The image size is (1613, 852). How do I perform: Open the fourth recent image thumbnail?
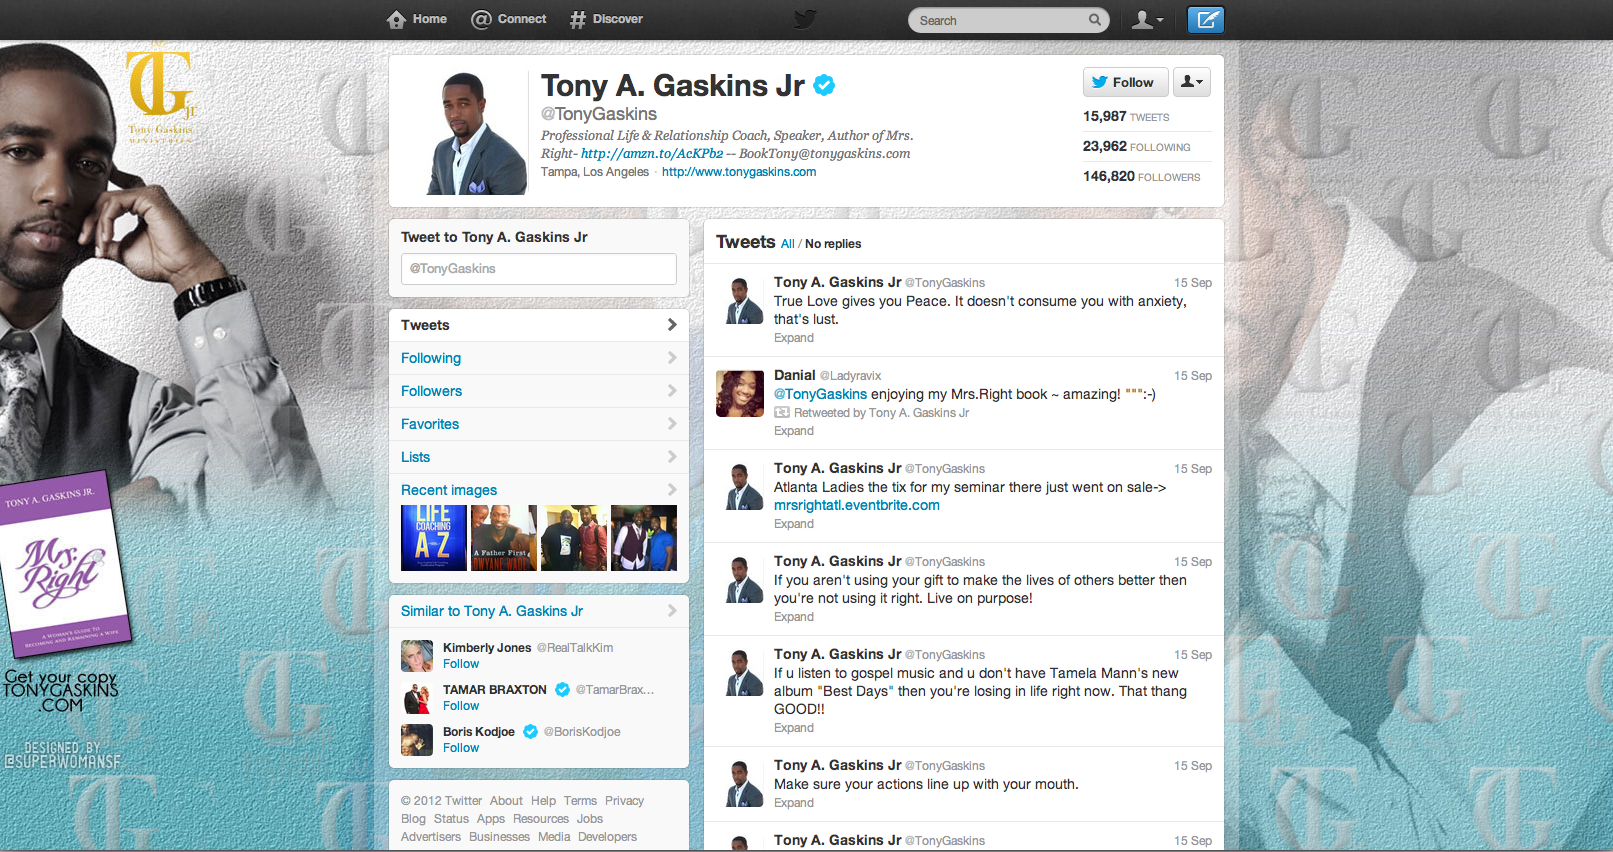pos(644,538)
